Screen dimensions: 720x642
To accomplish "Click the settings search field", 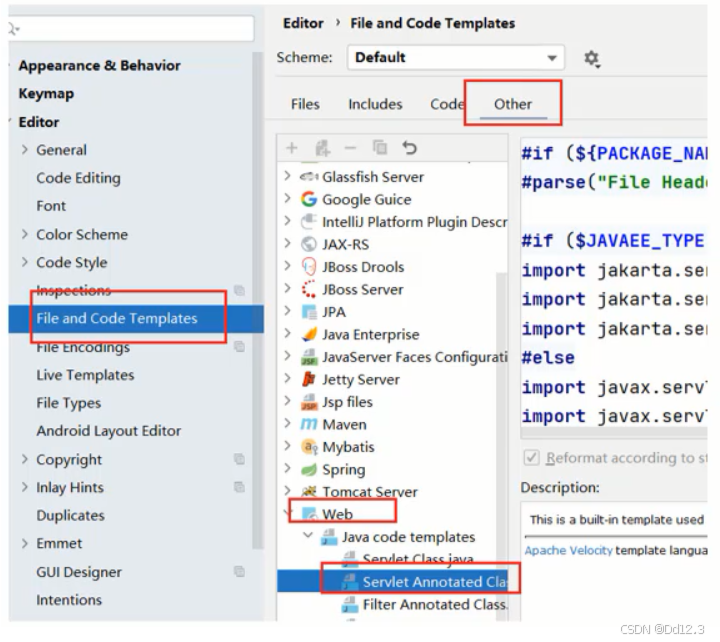I will pos(131,28).
